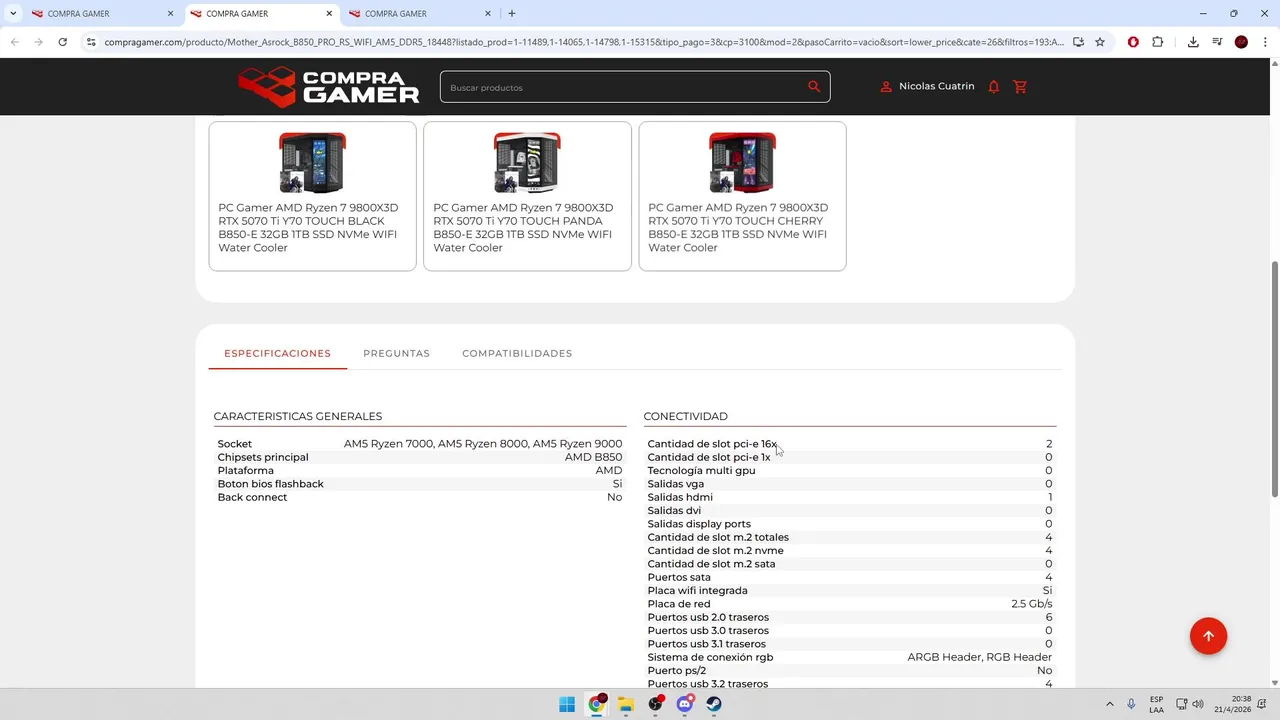This screenshot has width=1280, height=720.
Task: Open browser downloads icon
Action: tap(1193, 42)
